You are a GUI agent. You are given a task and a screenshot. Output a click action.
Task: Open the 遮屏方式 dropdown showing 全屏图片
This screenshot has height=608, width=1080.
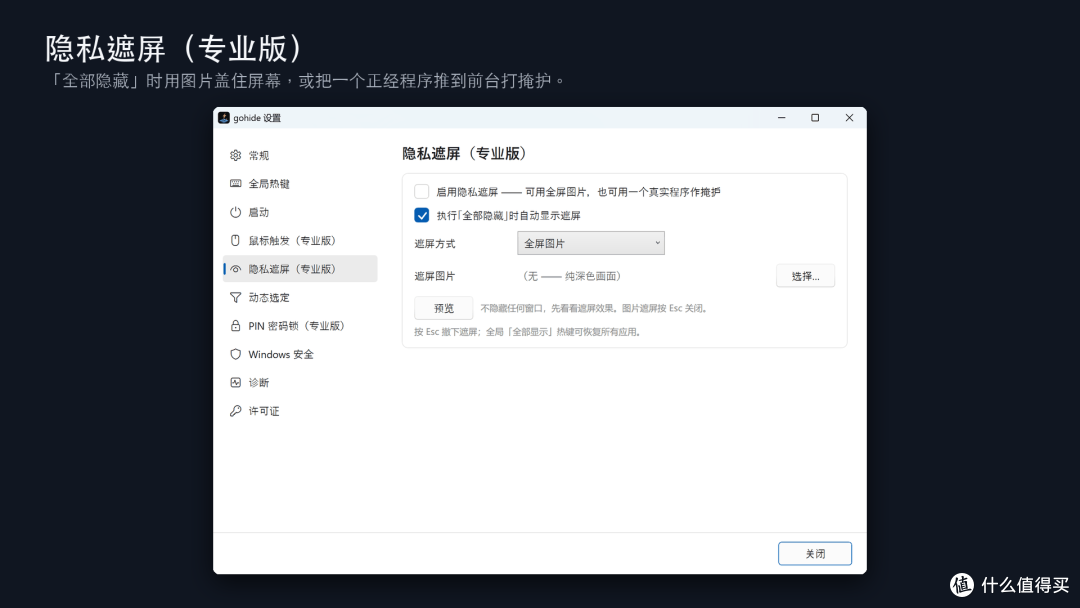click(x=591, y=243)
